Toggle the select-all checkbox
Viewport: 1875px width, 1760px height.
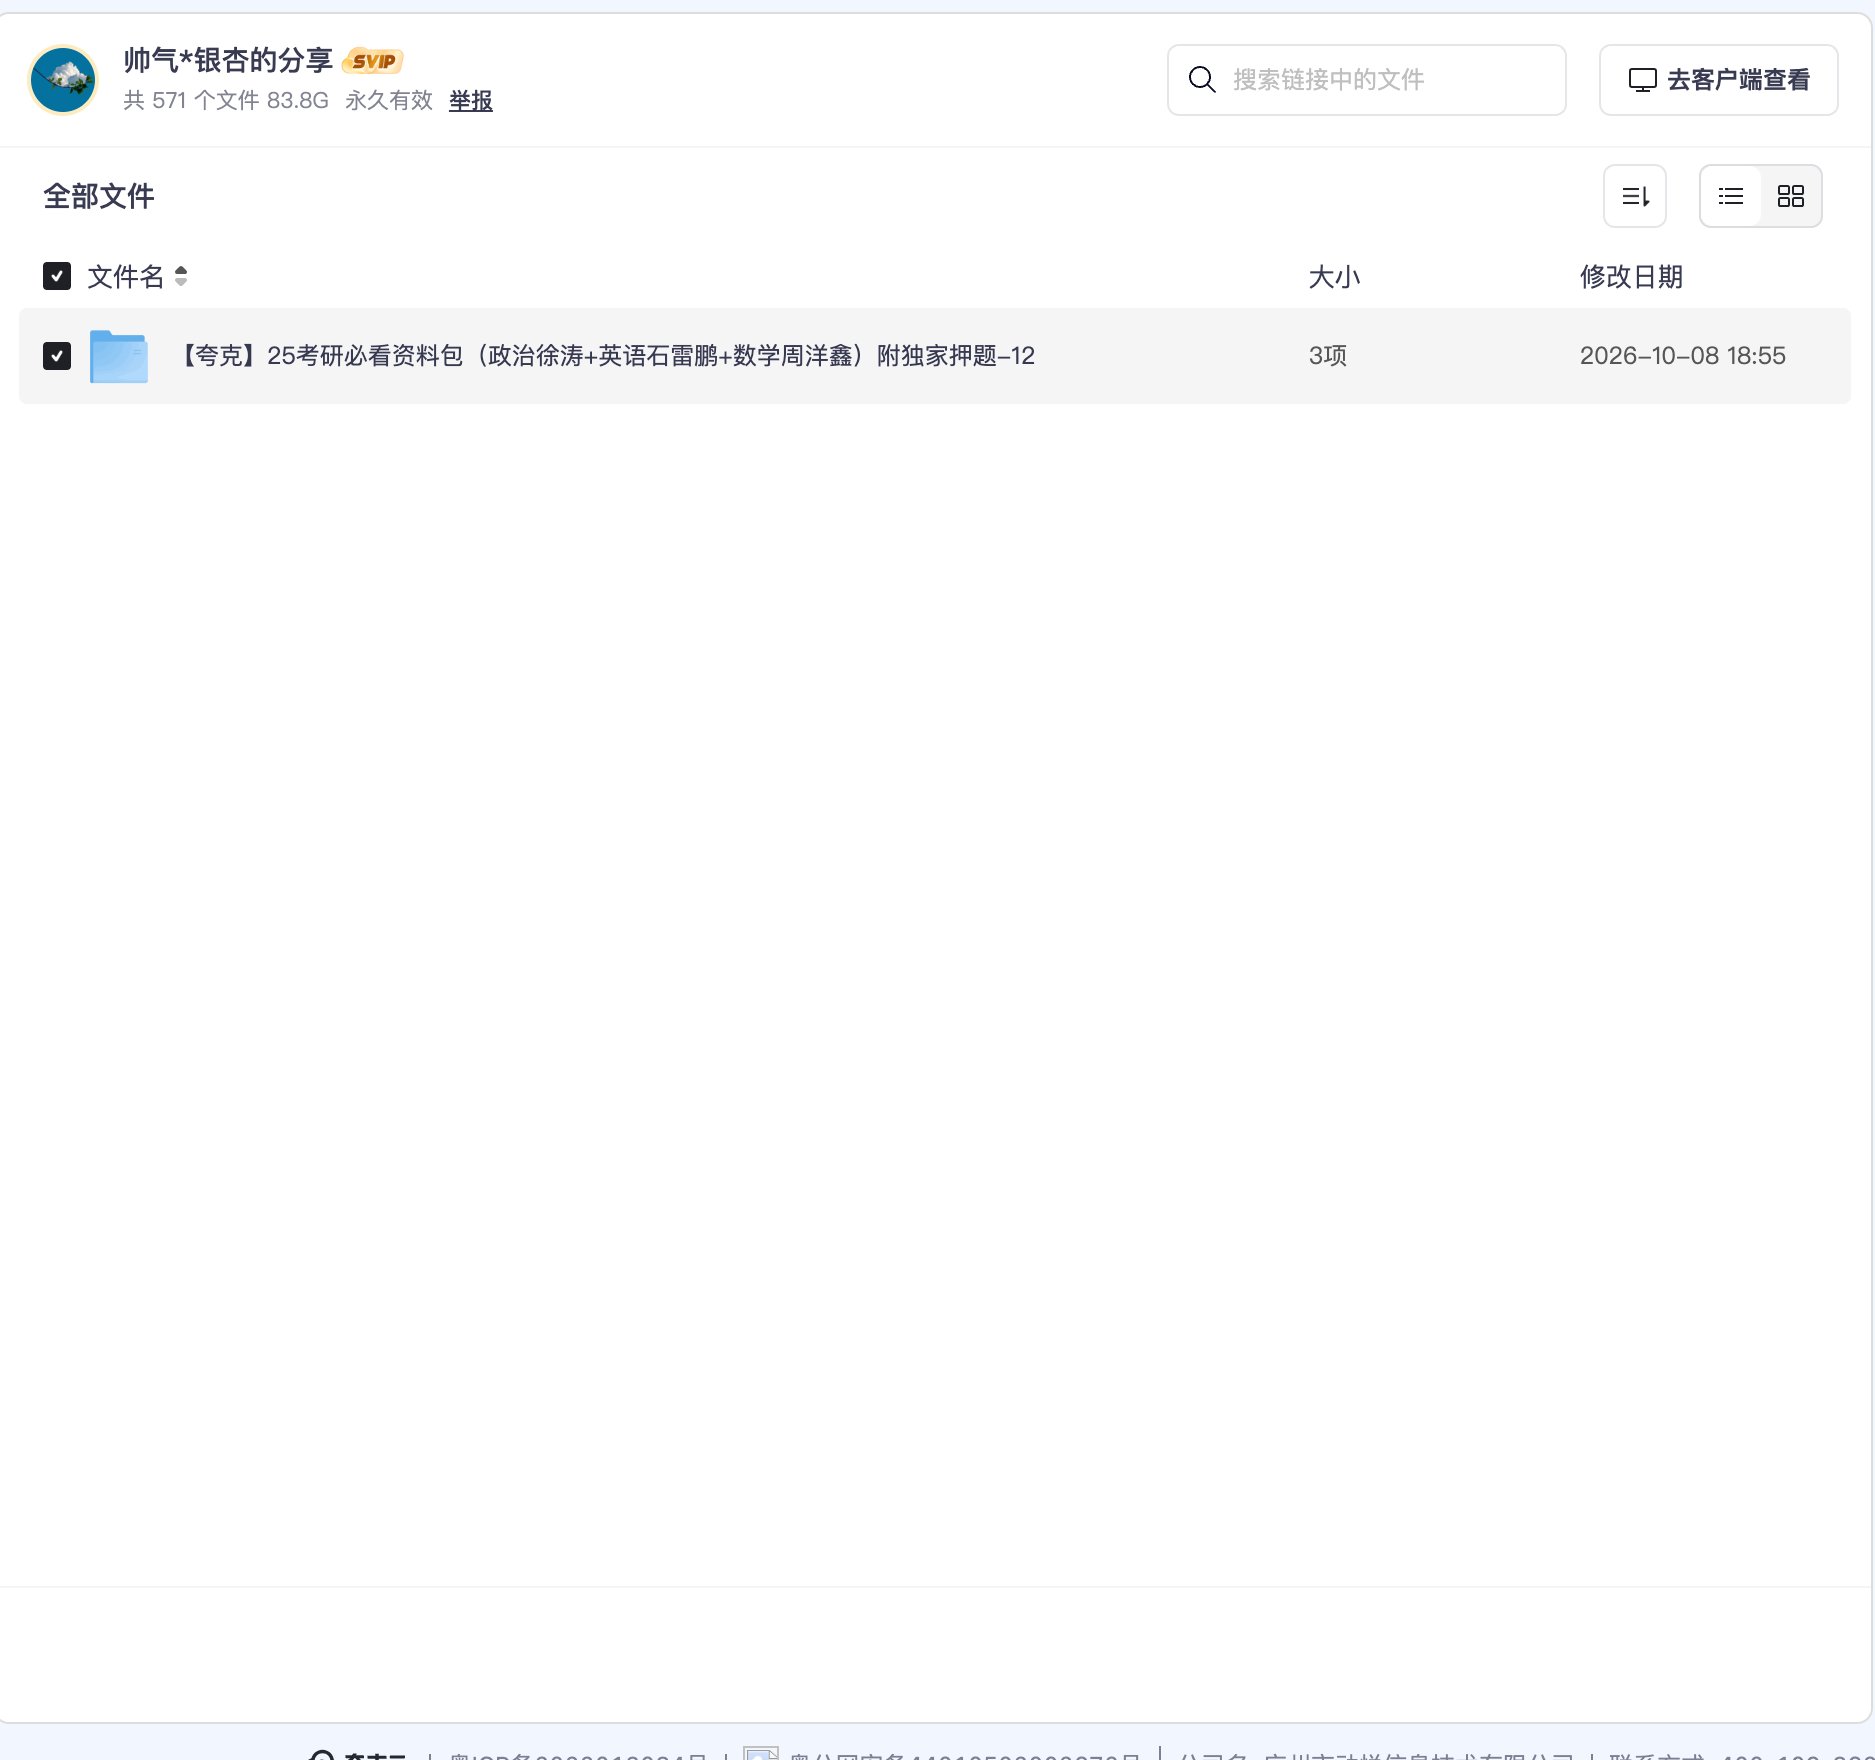(57, 276)
